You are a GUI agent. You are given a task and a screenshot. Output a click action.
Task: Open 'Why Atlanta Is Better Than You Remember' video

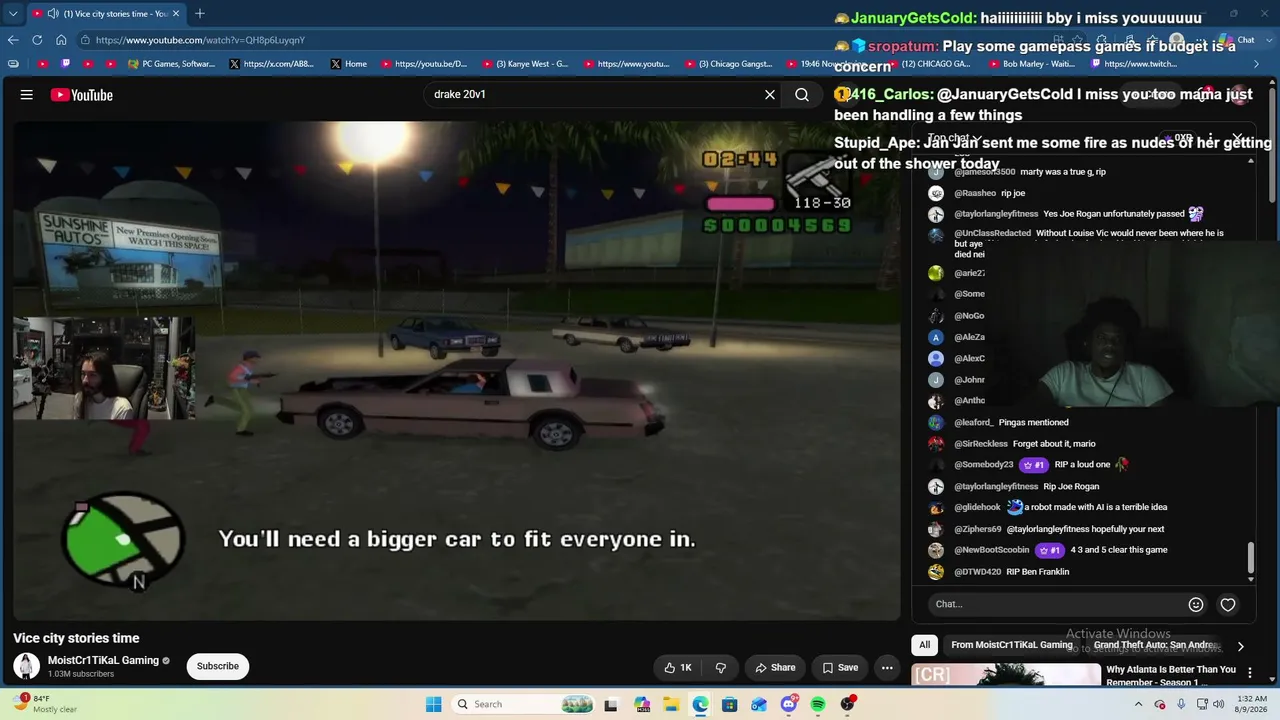[x=1171, y=676]
